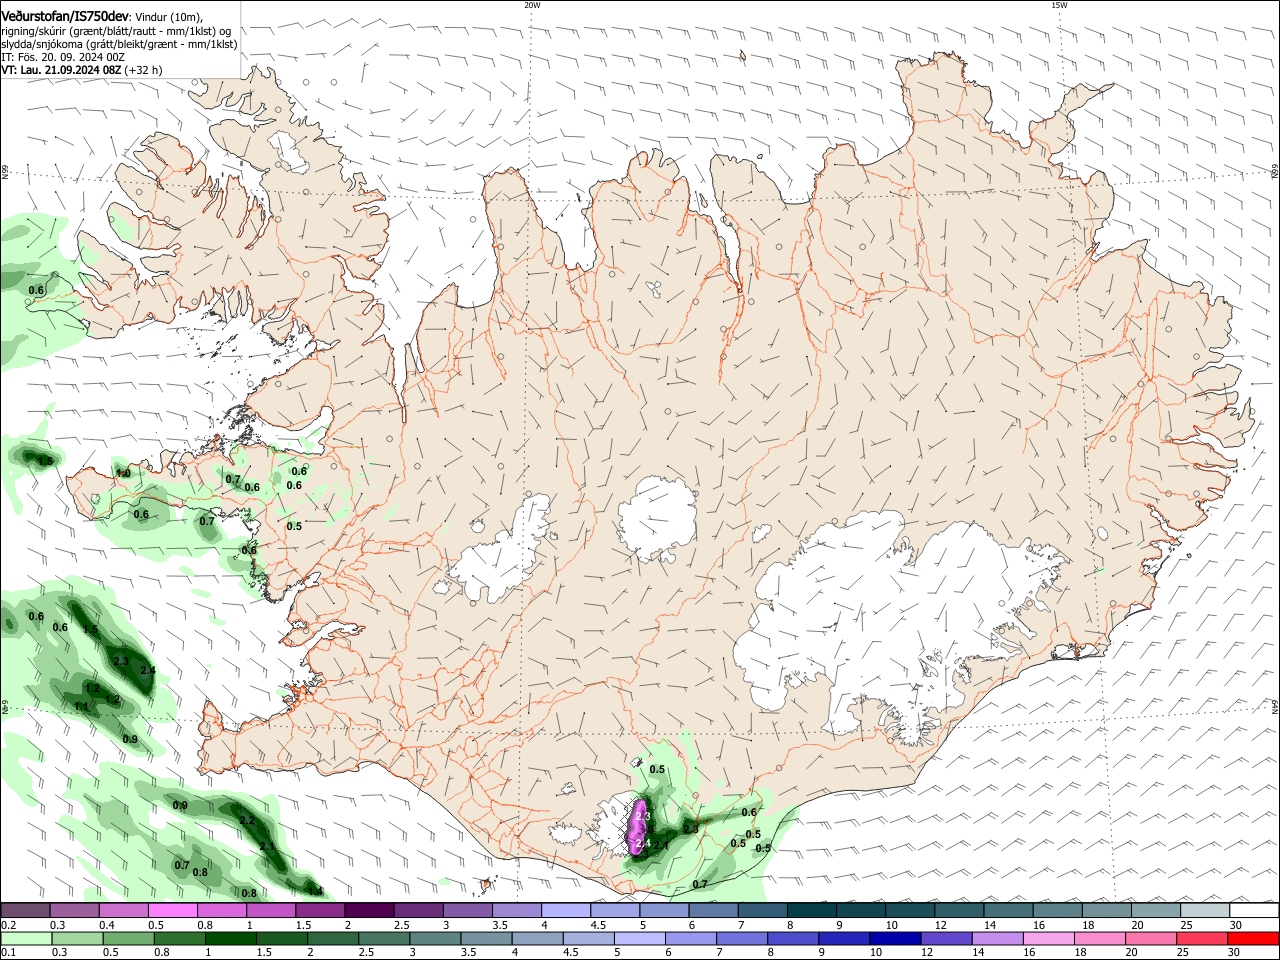The image size is (1280, 960).
Task: Click the lower-row swatch between 0.8 and 1
Action: 179,938
